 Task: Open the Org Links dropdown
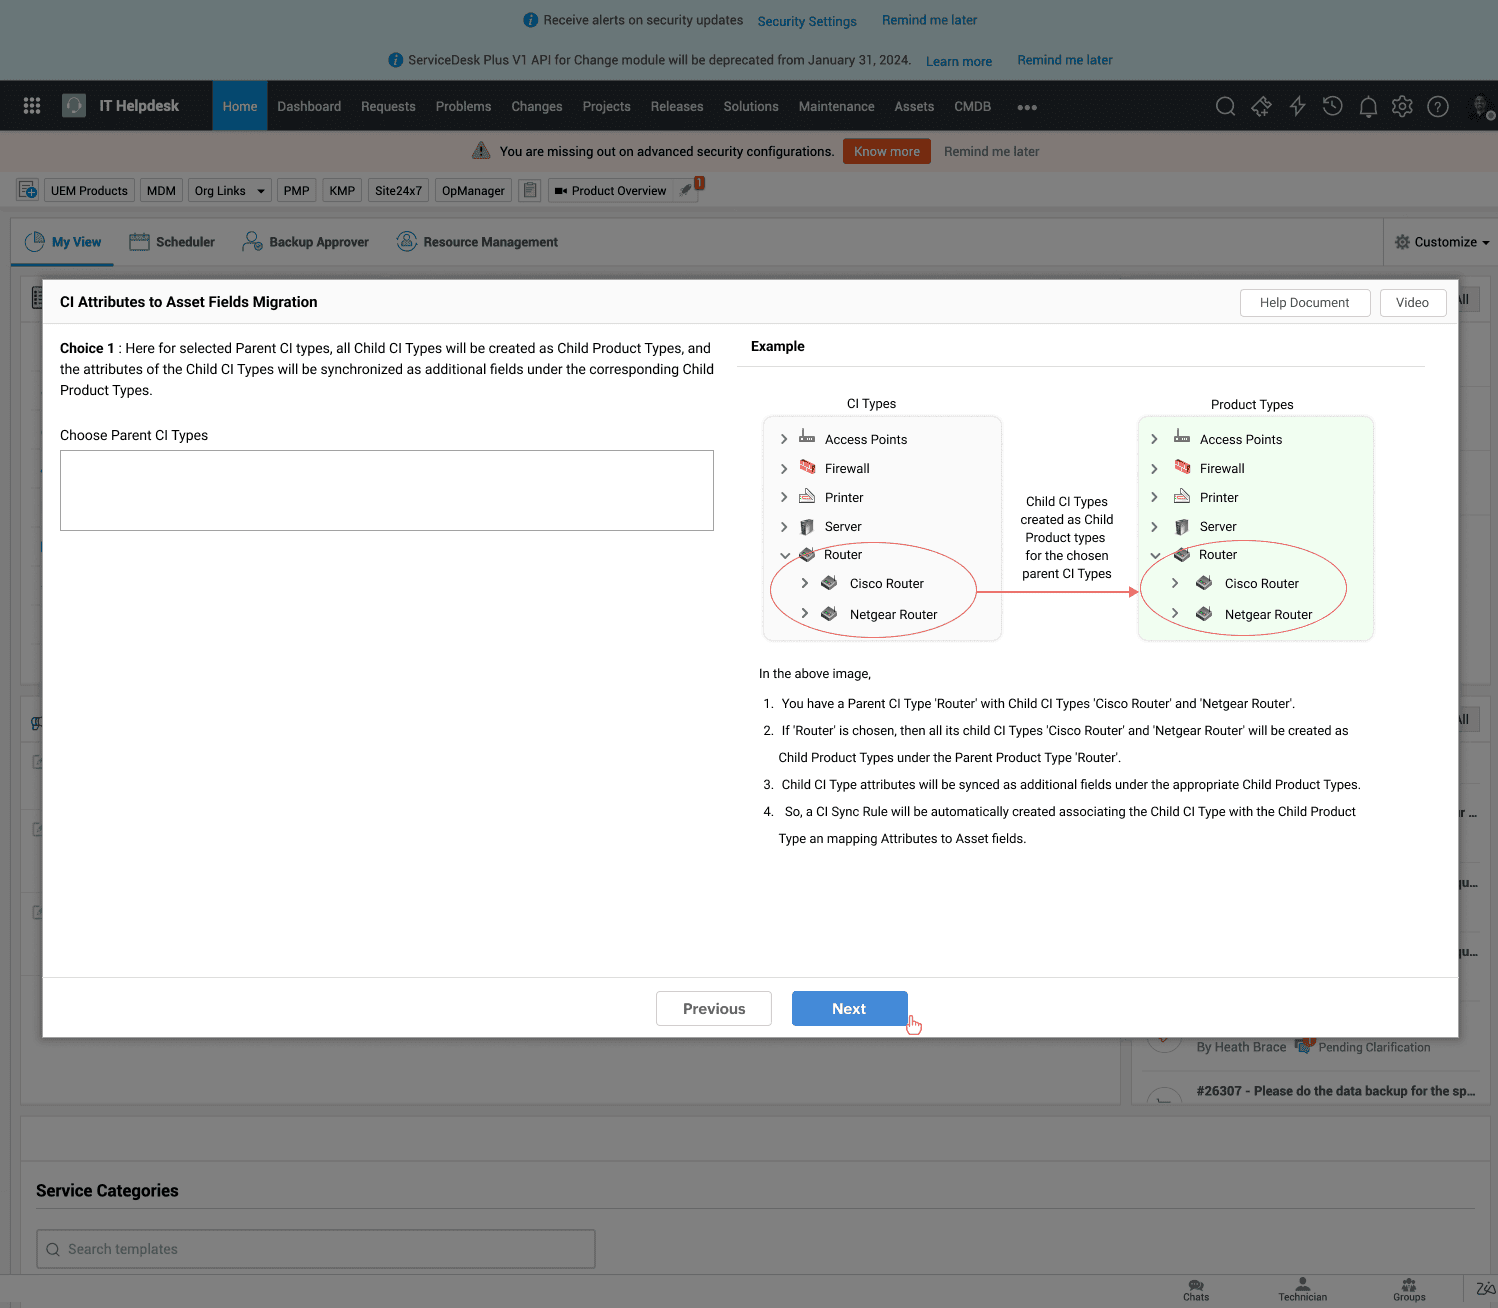tap(229, 191)
